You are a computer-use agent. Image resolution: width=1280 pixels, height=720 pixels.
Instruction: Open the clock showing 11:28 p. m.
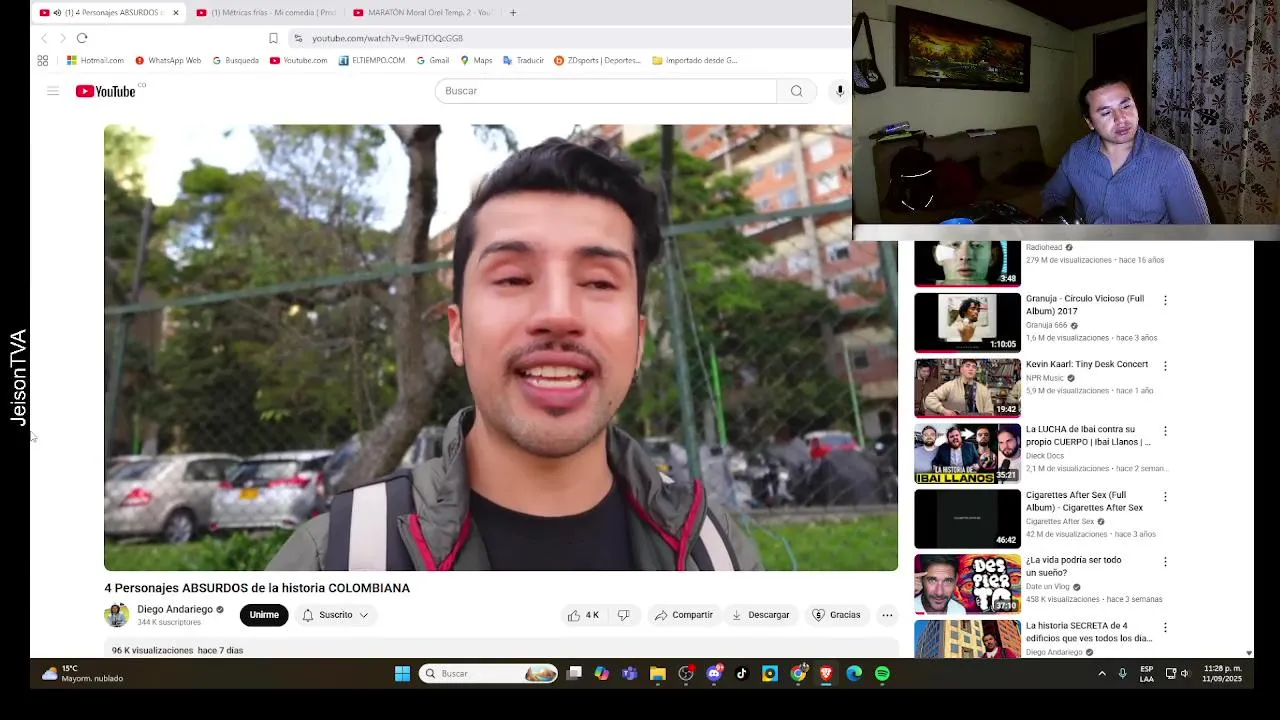(1222, 673)
